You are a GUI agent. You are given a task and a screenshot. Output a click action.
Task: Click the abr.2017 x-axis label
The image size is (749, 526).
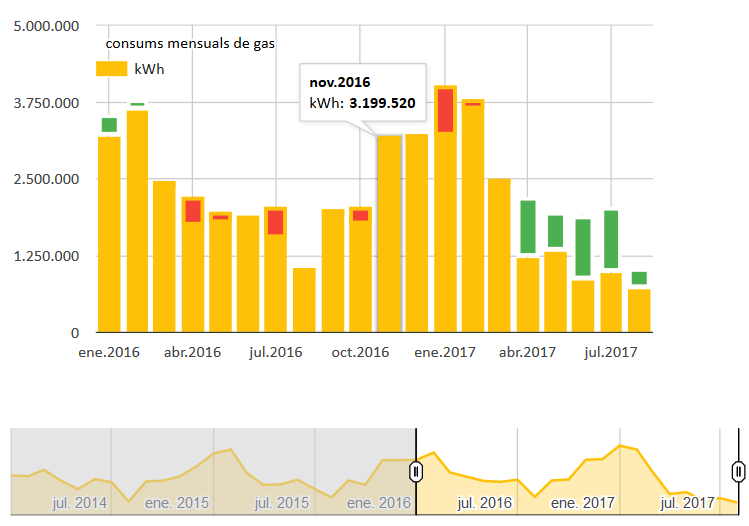pyautogui.click(x=527, y=353)
